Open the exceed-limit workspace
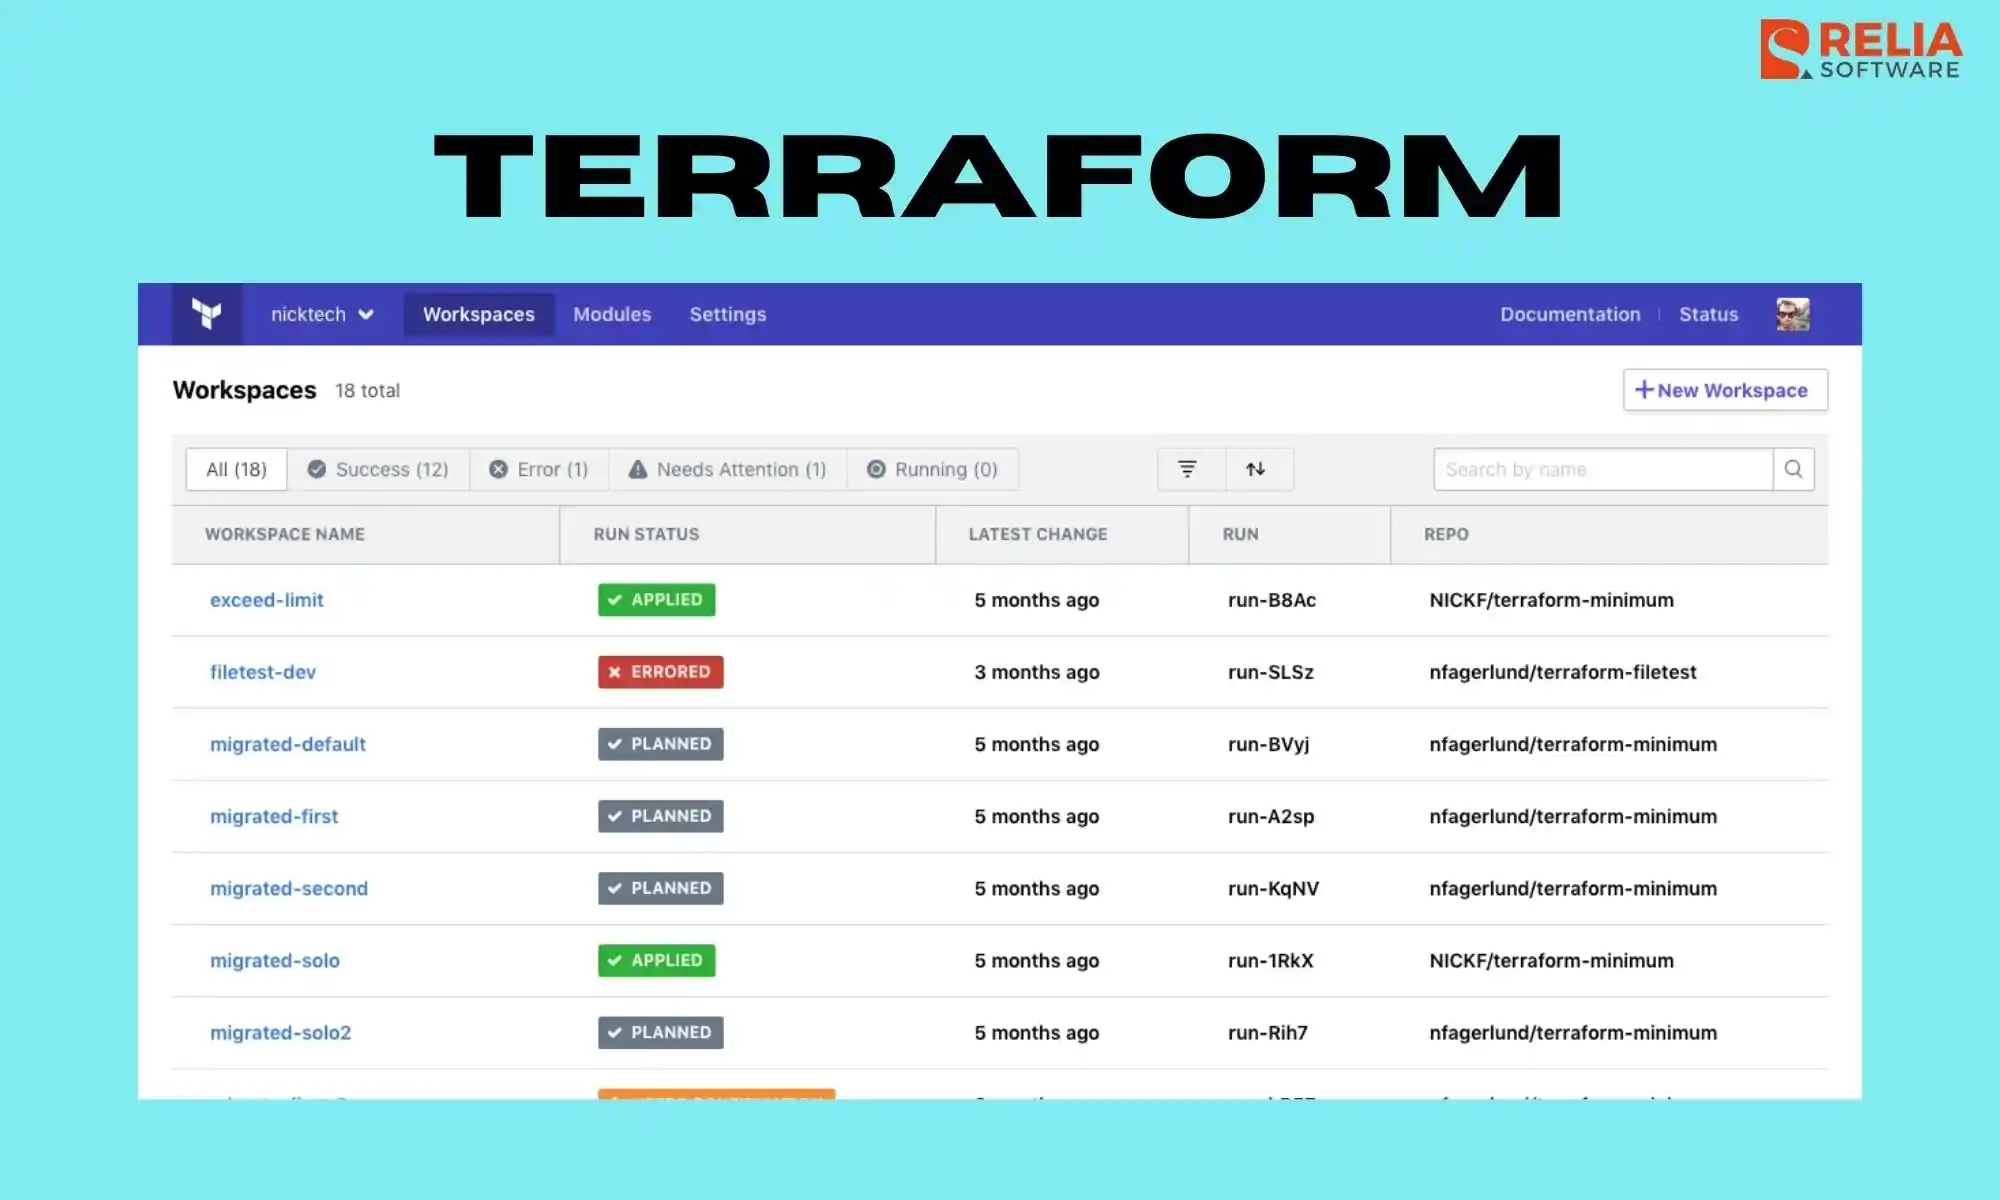 click(x=267, y=600)
